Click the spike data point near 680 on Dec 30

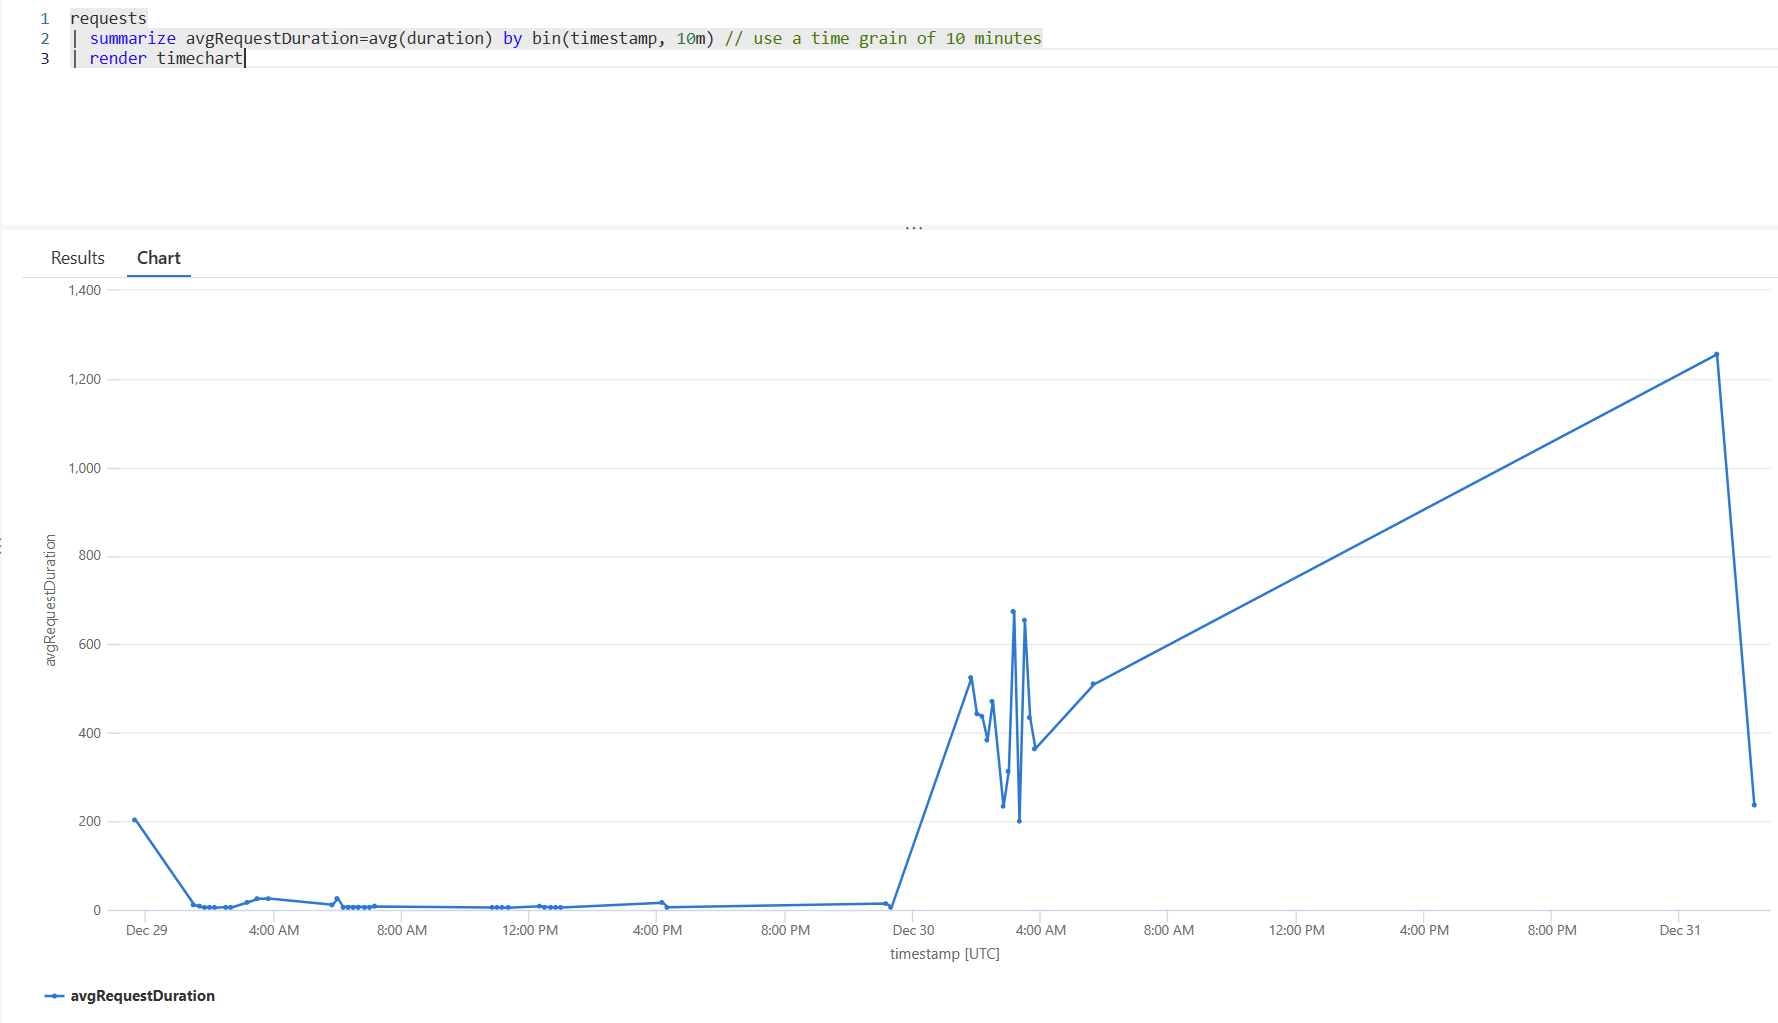click(x=1013, y=612)
